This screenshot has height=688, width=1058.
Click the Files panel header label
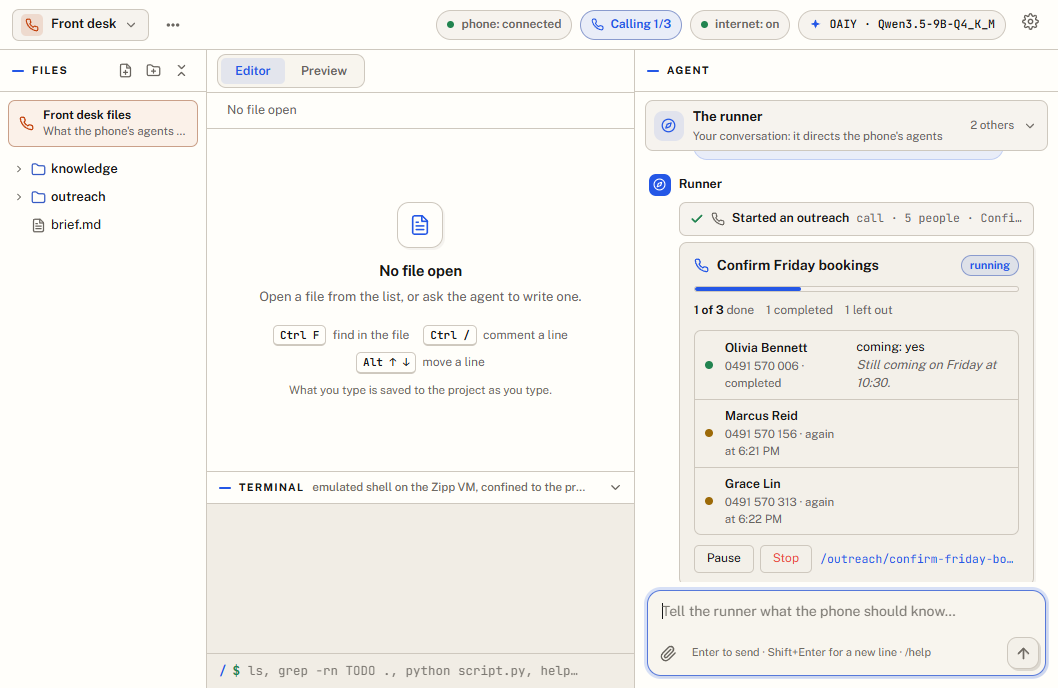[x=49, y=70]
